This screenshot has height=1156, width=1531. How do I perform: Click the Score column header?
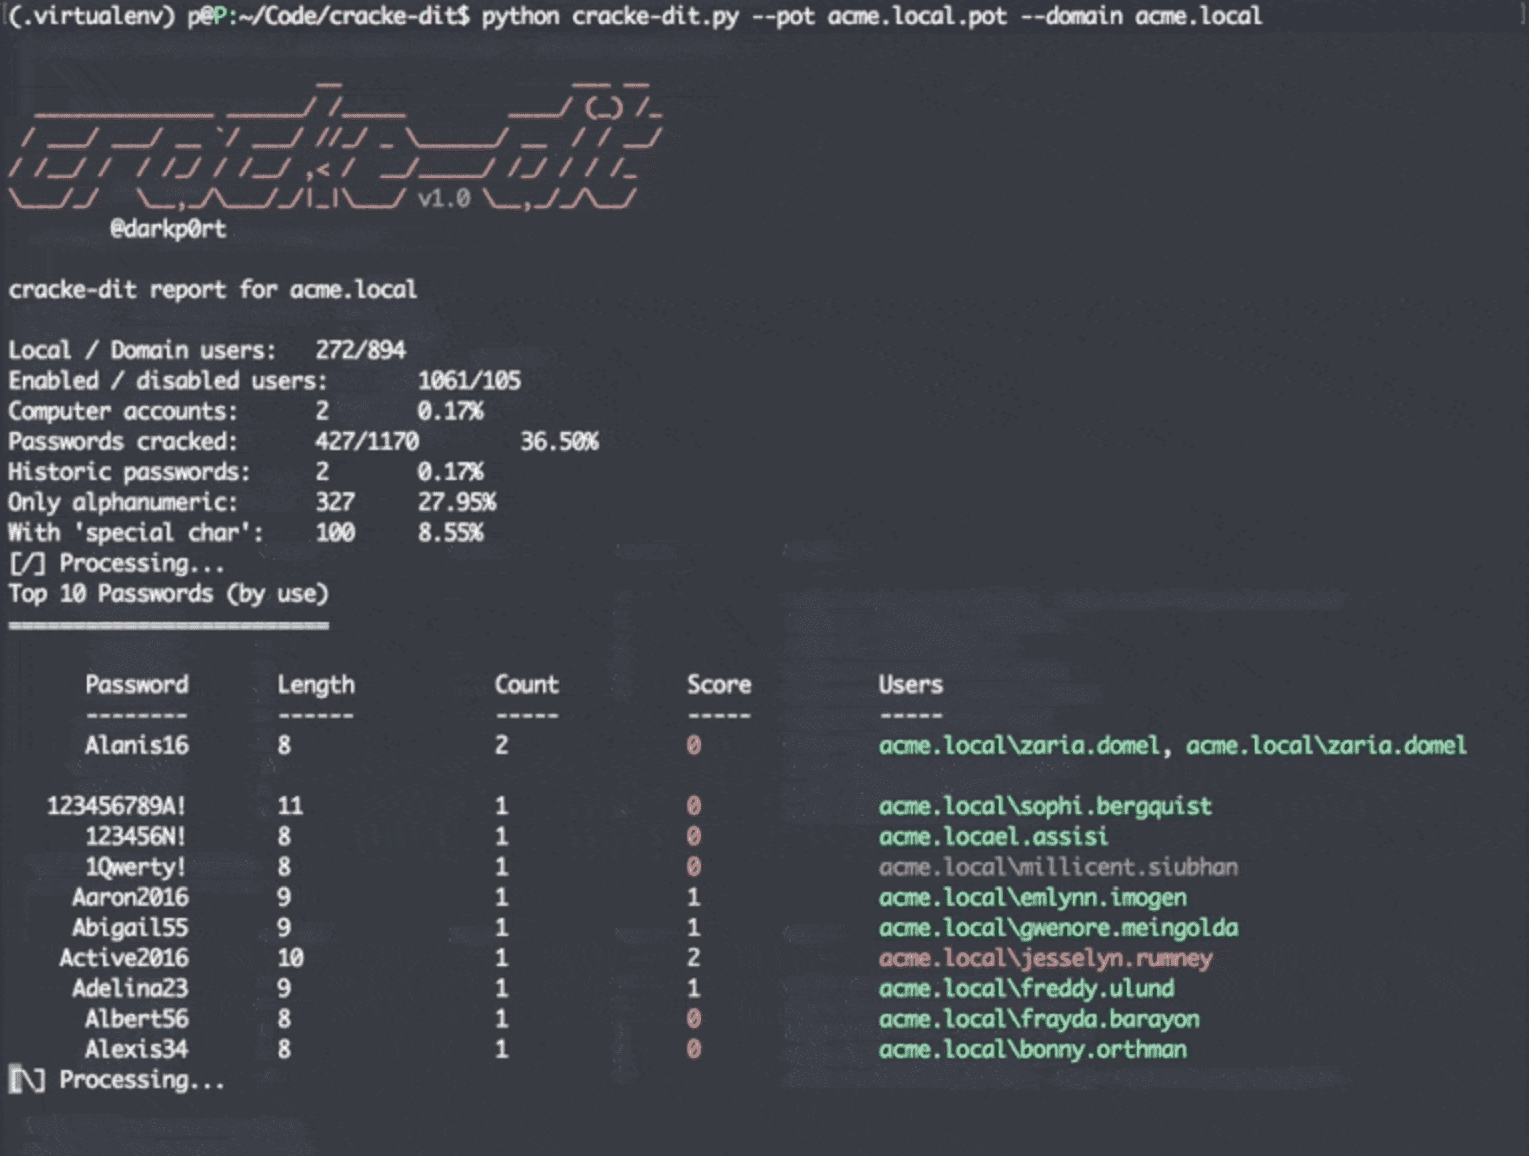pyautogui.click(x=719, y=685)
